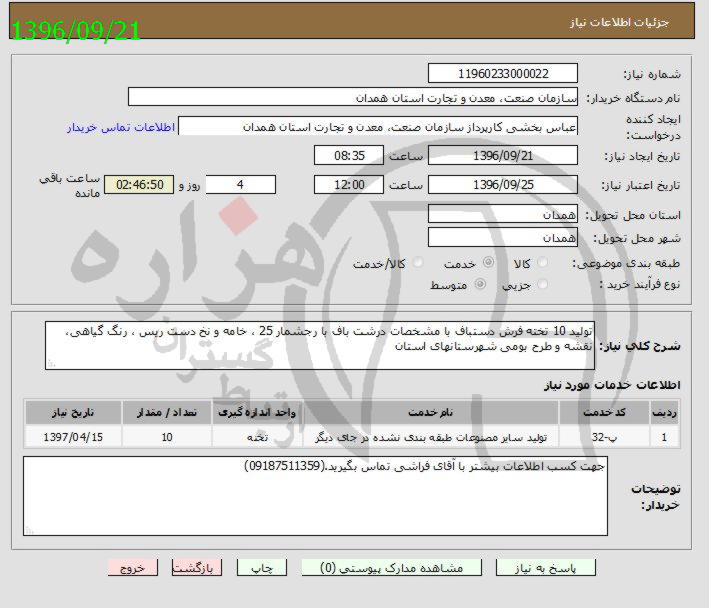Screen dimensions: 709x608
Task: Open the اطلاعات تماس خریدار link
Action: pos(121,127)
